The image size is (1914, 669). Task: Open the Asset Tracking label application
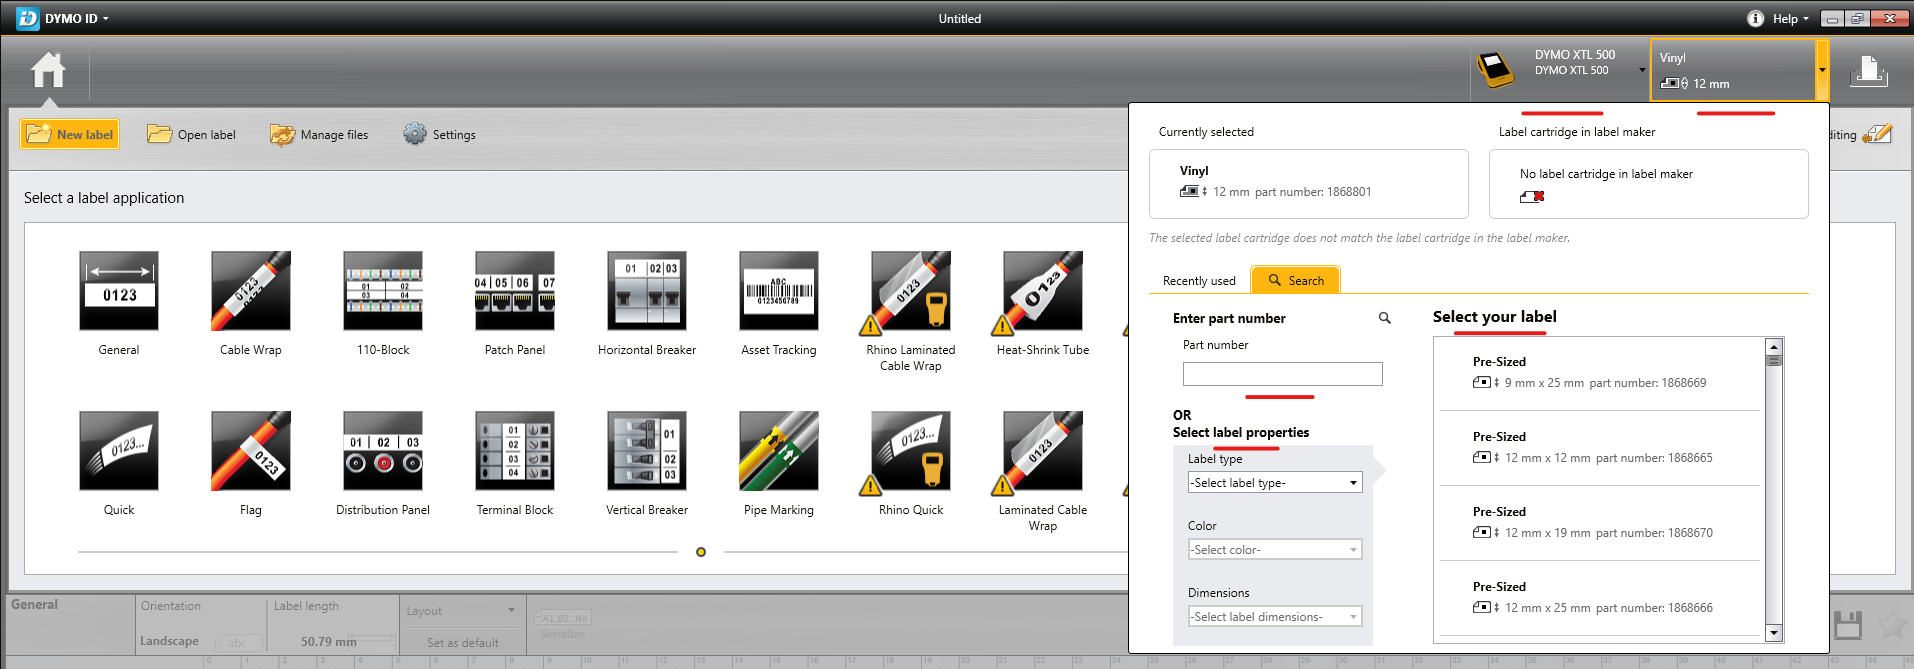tap(778, 291)
